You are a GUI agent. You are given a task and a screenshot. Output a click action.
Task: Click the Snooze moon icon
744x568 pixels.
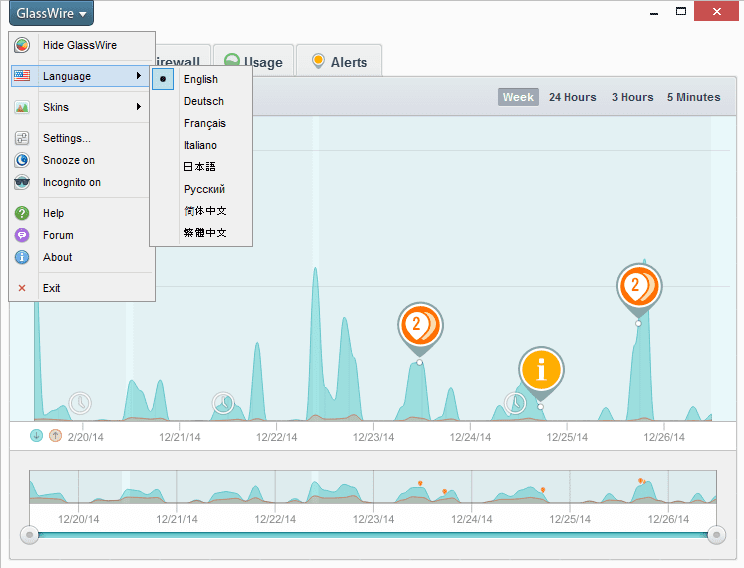pyautogui.click(x=22, y=160)
